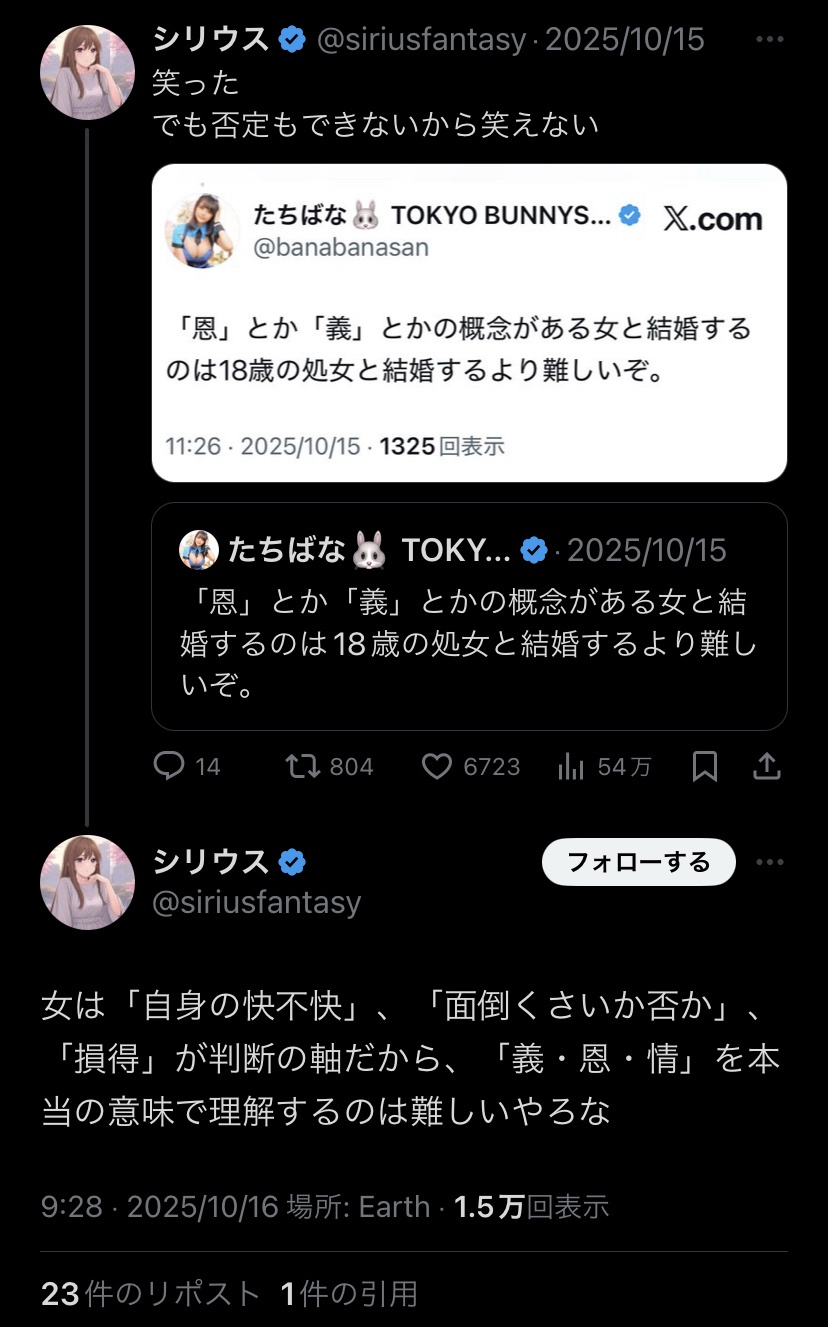828x1327 pixels.
Task: Open the embedded X.com screenshot image
Action: 468,322
